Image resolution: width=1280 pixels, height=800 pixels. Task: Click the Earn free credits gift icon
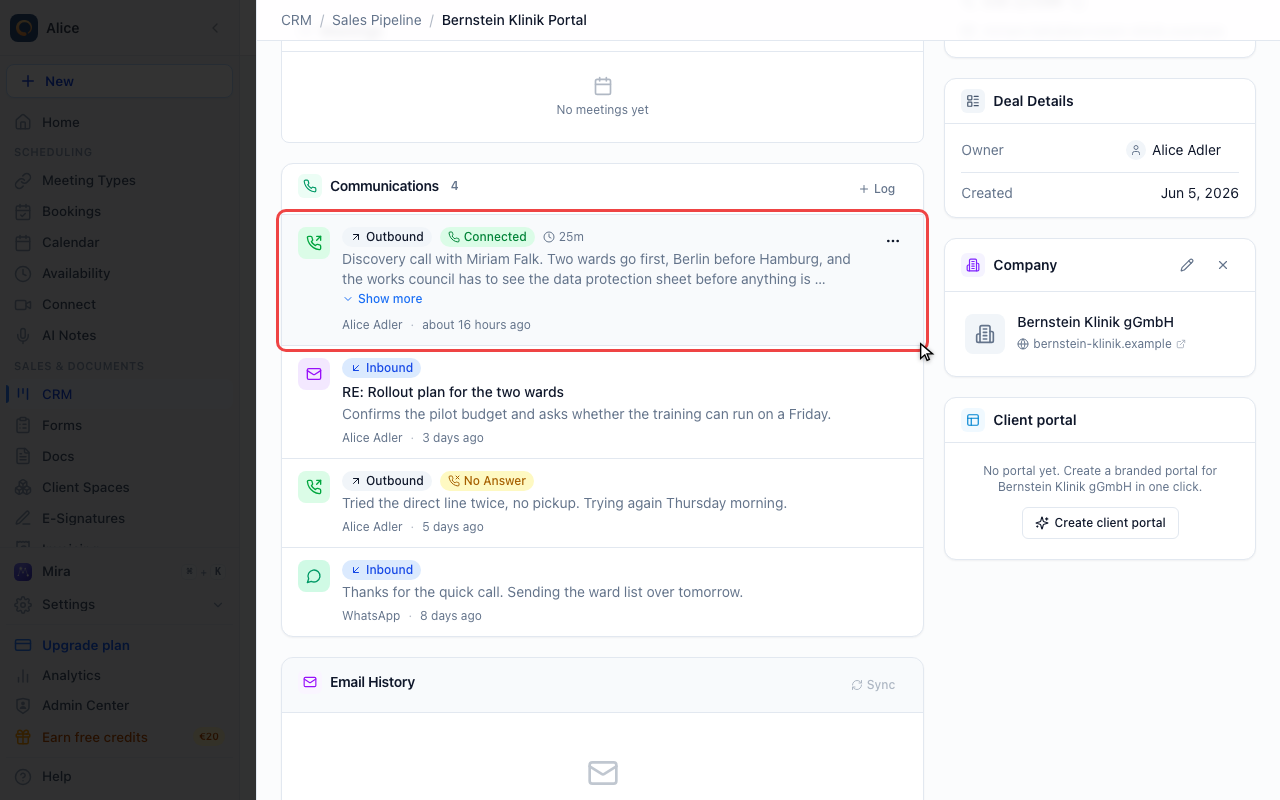click(x=23, y=737)
